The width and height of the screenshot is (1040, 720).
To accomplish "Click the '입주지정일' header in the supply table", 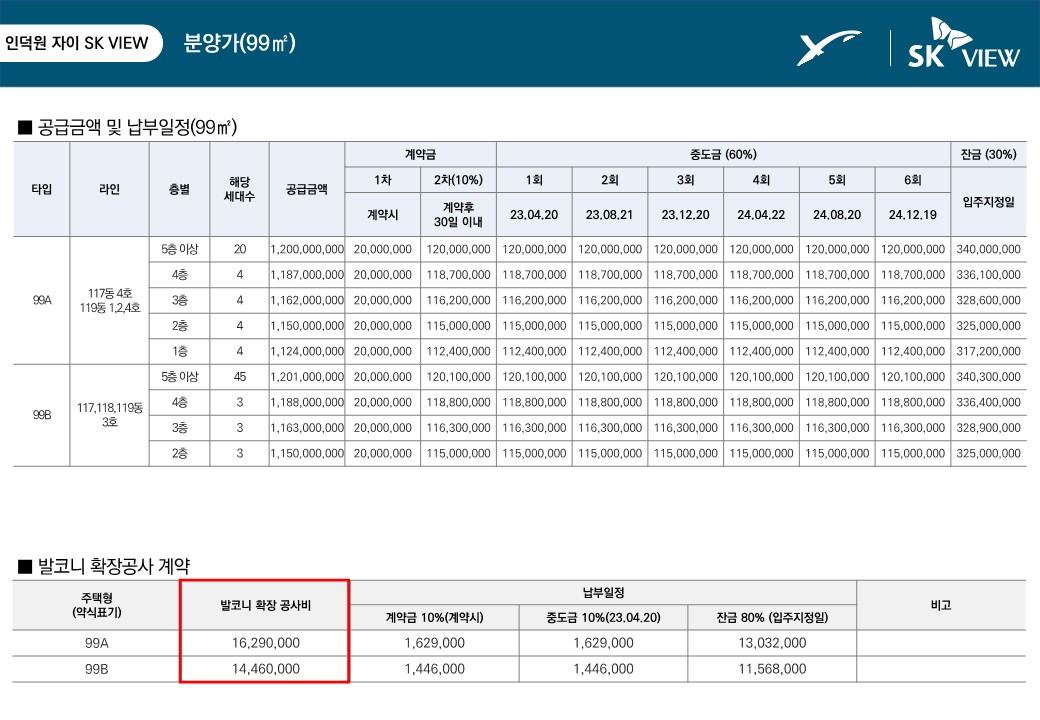I will tap(988, 202).
